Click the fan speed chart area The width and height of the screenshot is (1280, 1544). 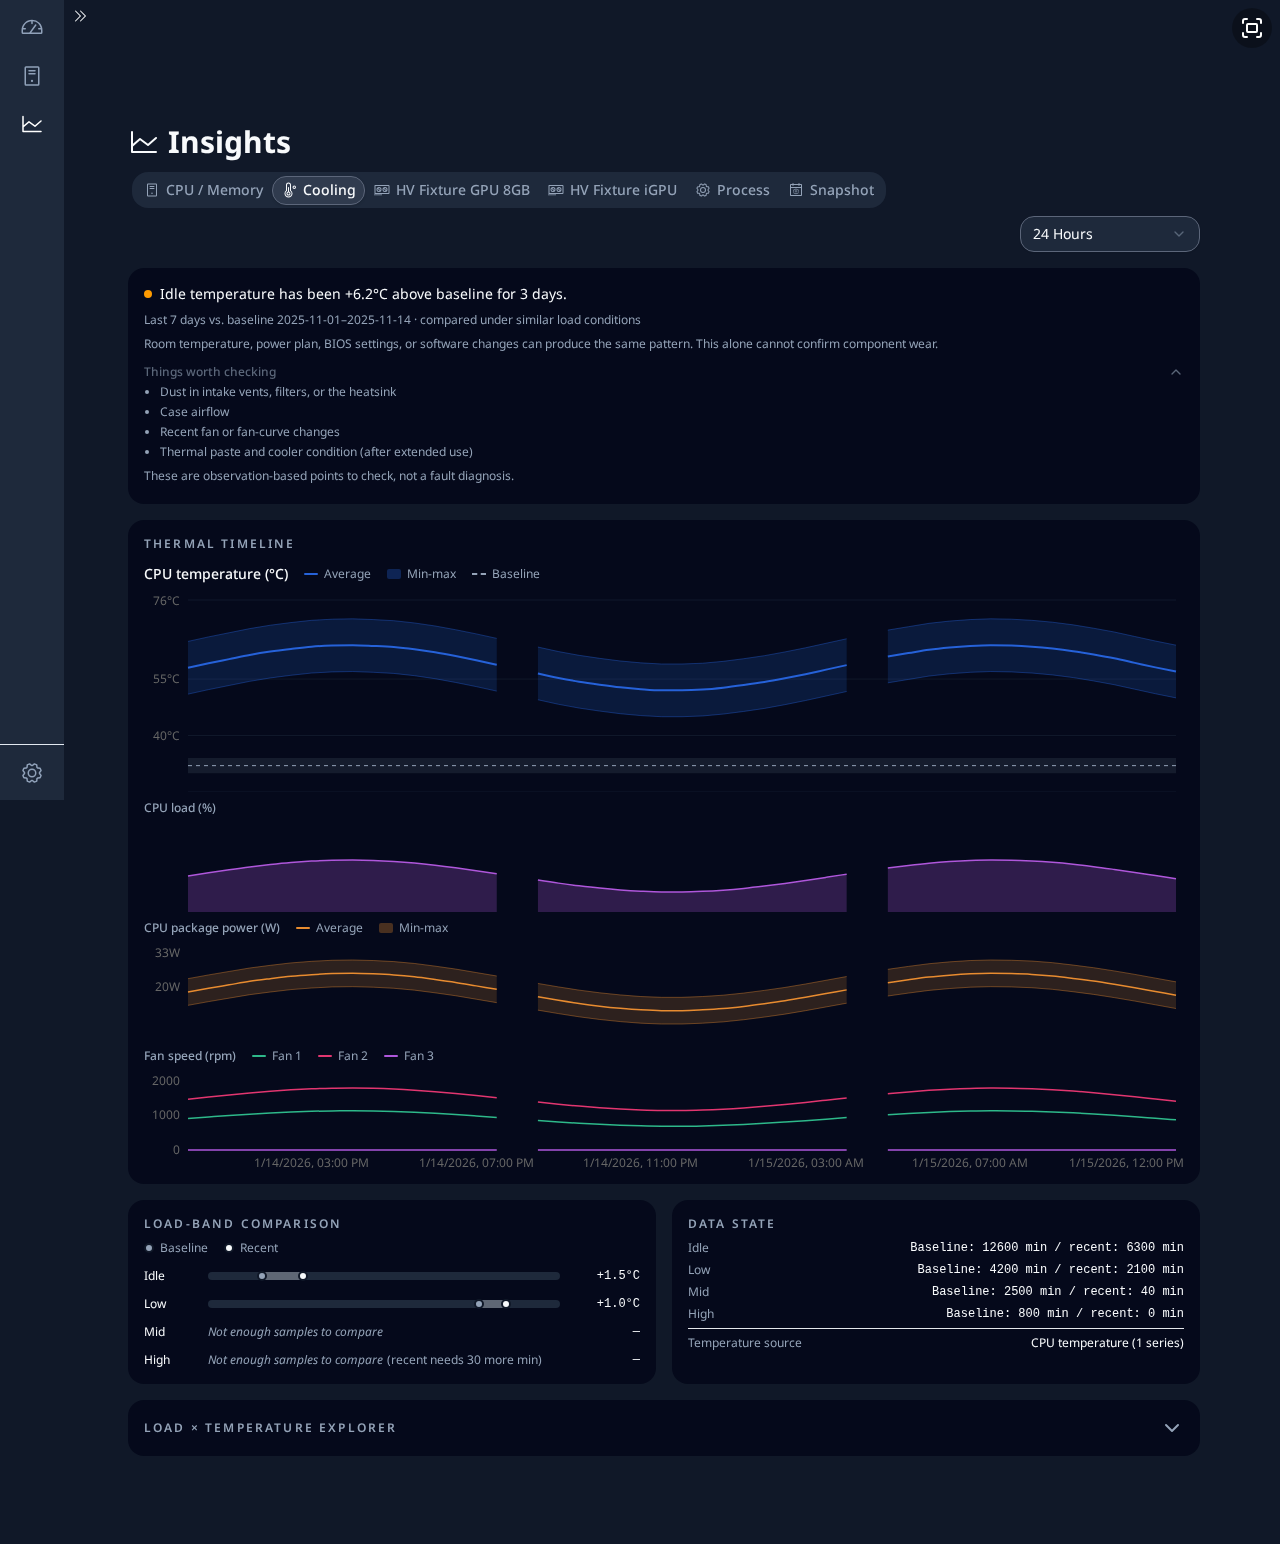[682, 1115]
